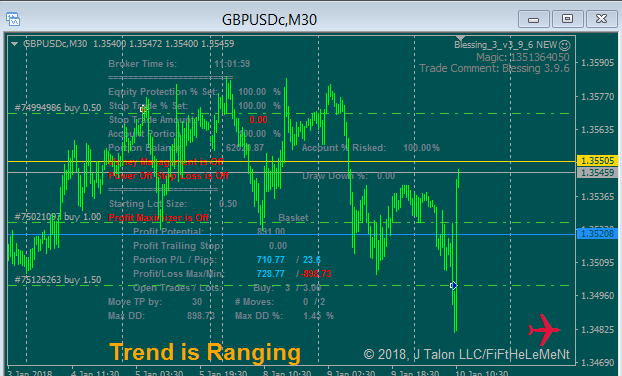Click Profit Maximizer is Off red text

158,218
